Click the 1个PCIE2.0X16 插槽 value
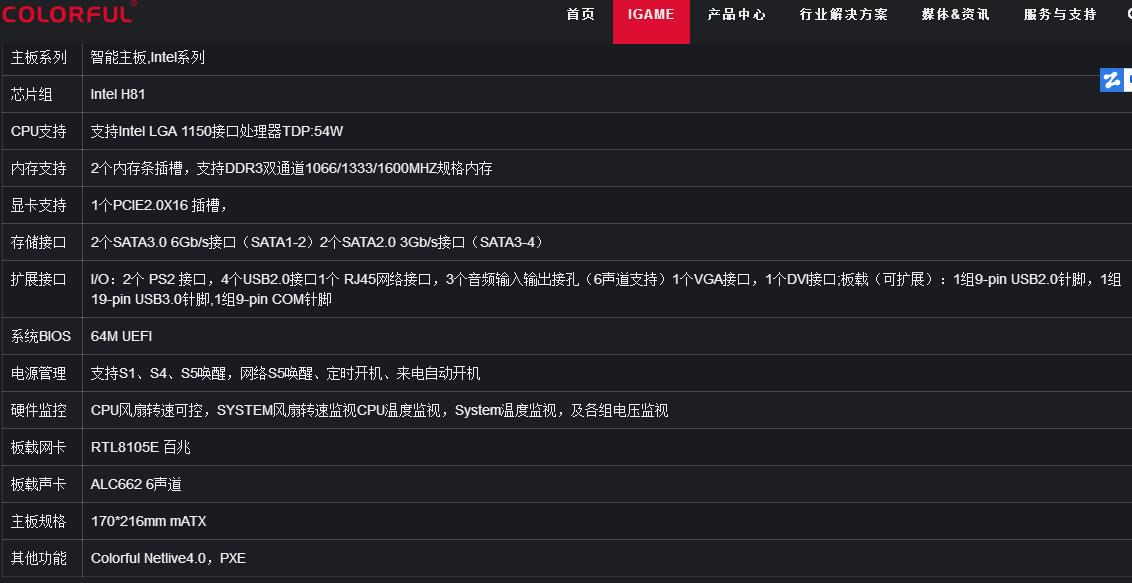1132x583 pixels. [159, 206]
